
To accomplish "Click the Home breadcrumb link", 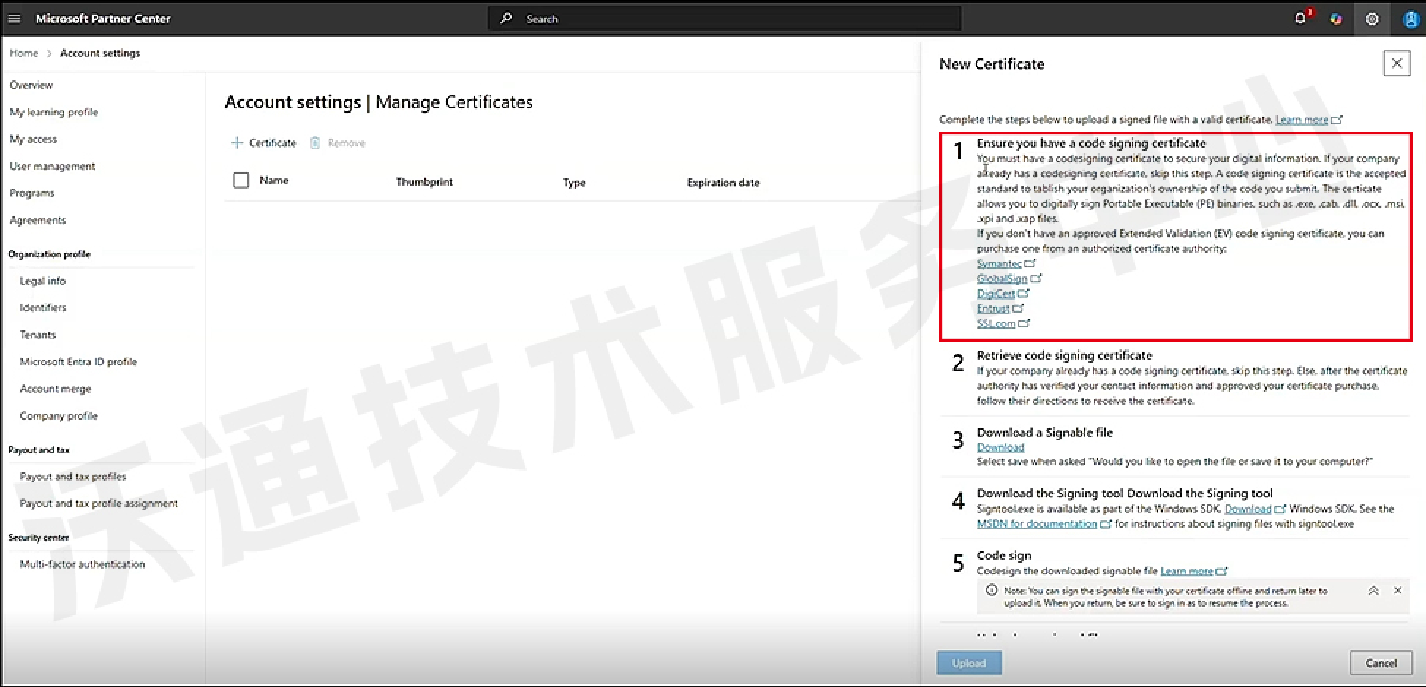I will click(x=24, y=53).
